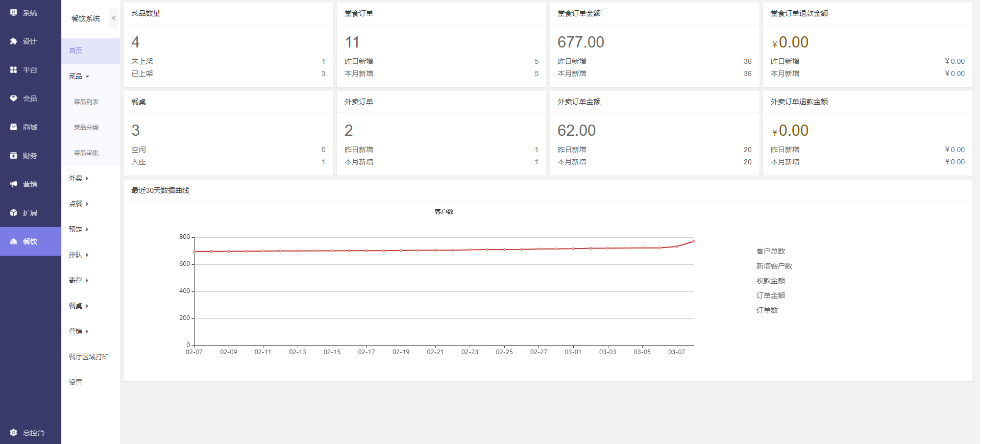
Task: Collapse the 菜品 submenu group
Action: pyautogui.click(x=79, y=75)
